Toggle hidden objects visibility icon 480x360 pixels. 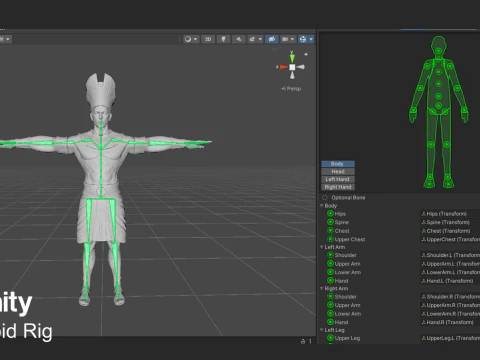click(272, 39)
